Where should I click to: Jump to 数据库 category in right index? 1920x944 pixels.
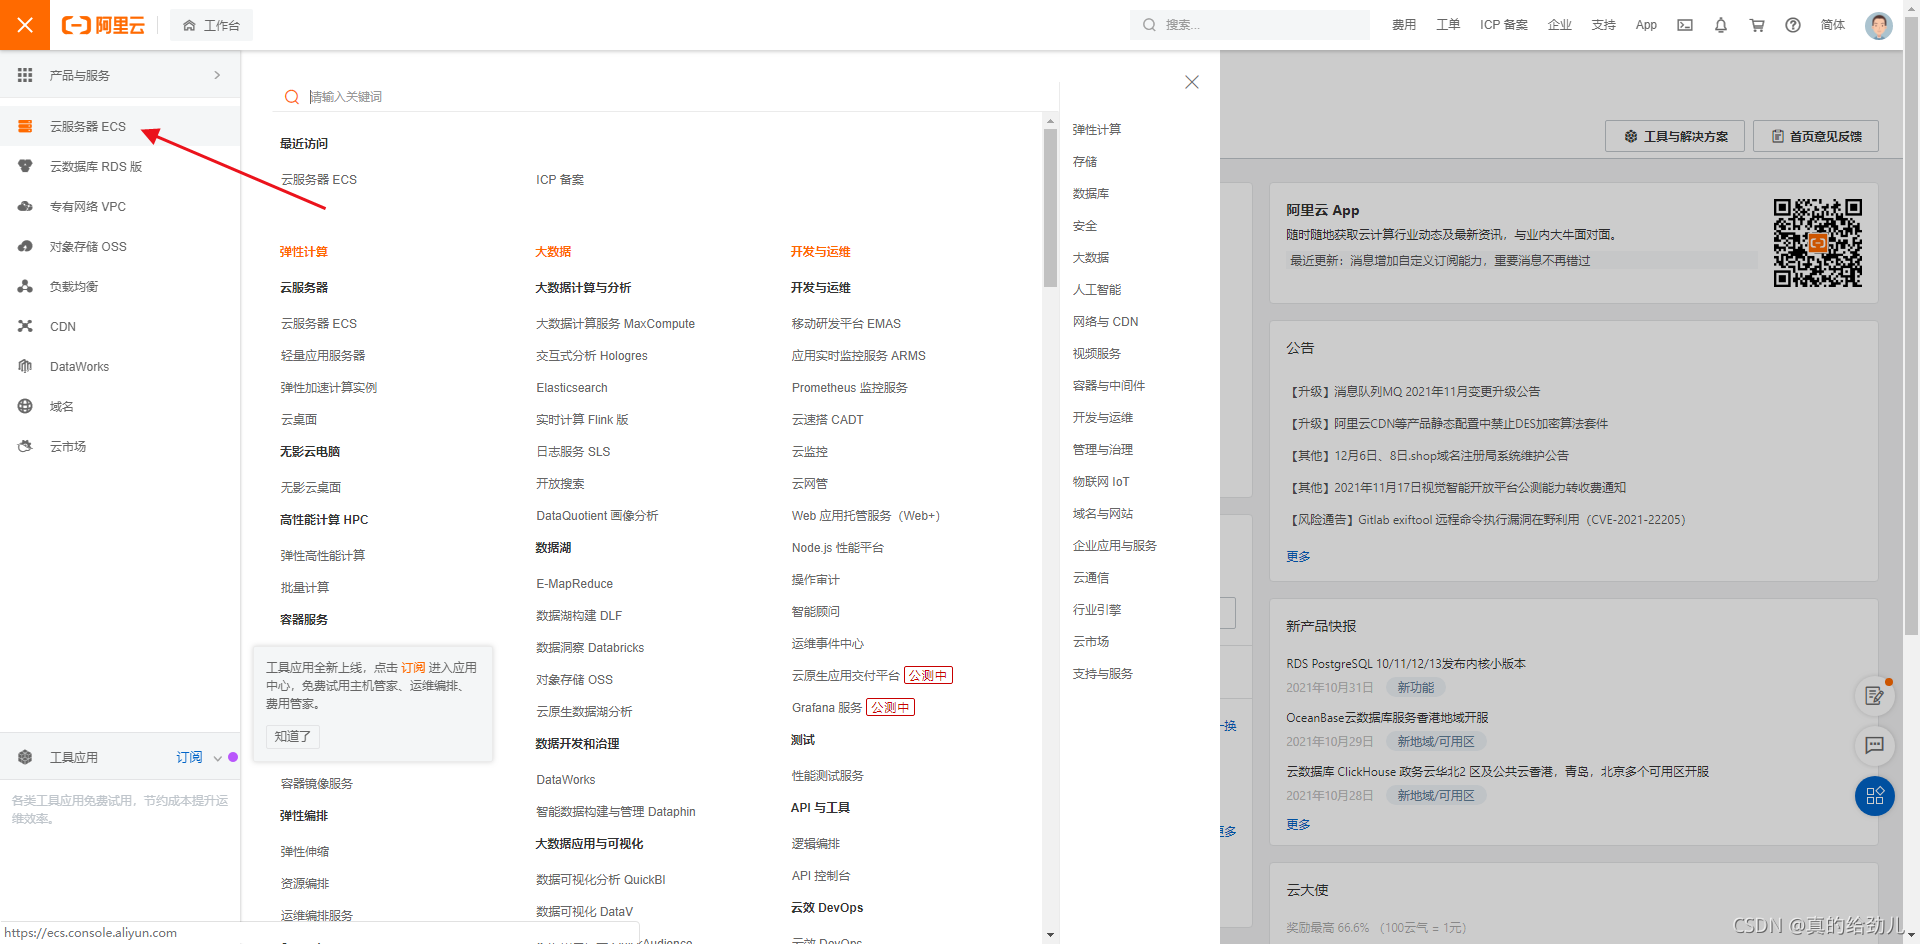click(x=1091, y=194)
